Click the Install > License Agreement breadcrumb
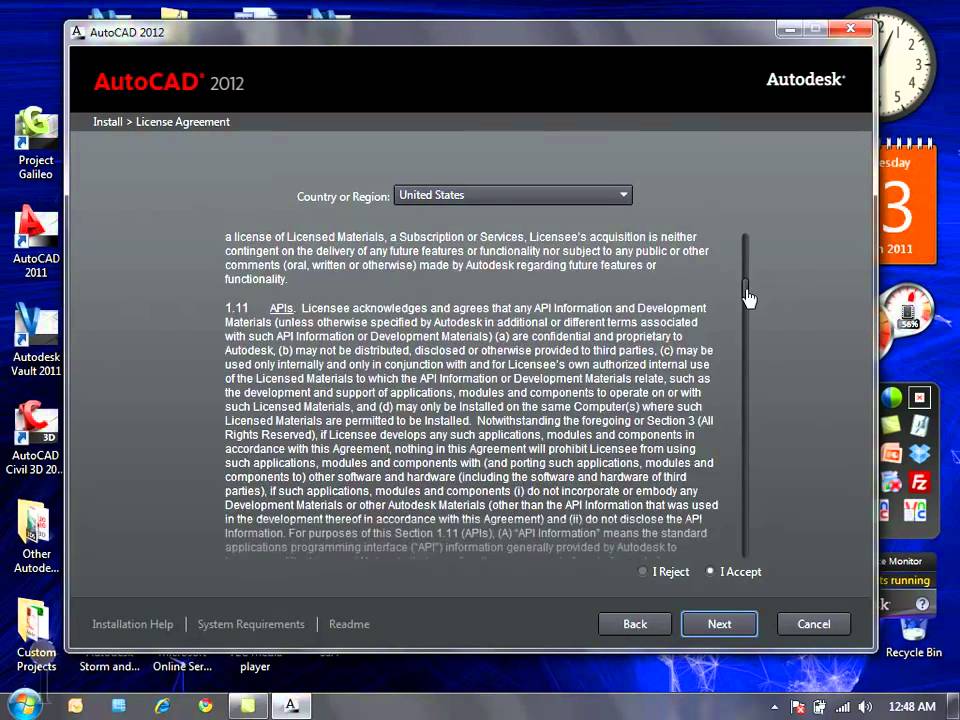960x720 pixels. point(161,122)
